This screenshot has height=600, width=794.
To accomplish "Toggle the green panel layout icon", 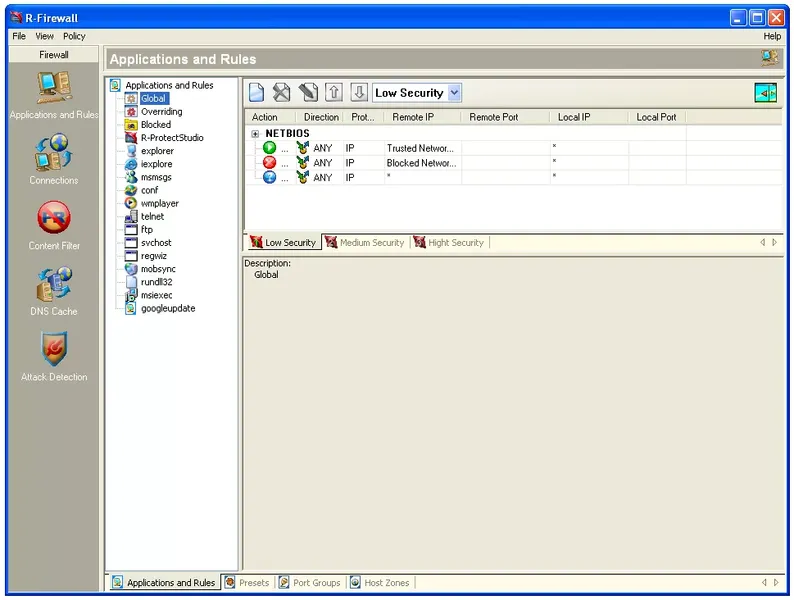I will 765,93.
